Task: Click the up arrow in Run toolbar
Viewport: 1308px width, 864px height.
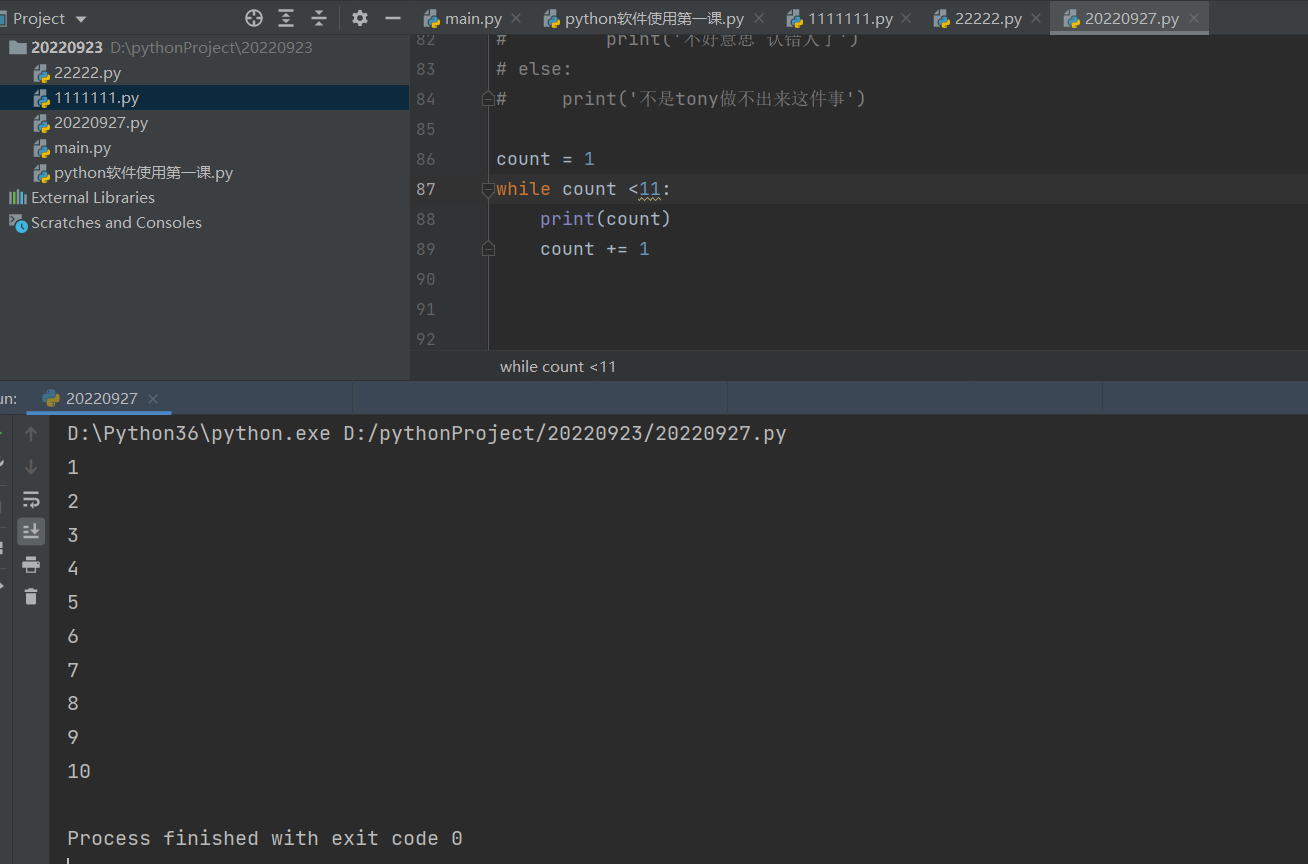Action: 31,434
